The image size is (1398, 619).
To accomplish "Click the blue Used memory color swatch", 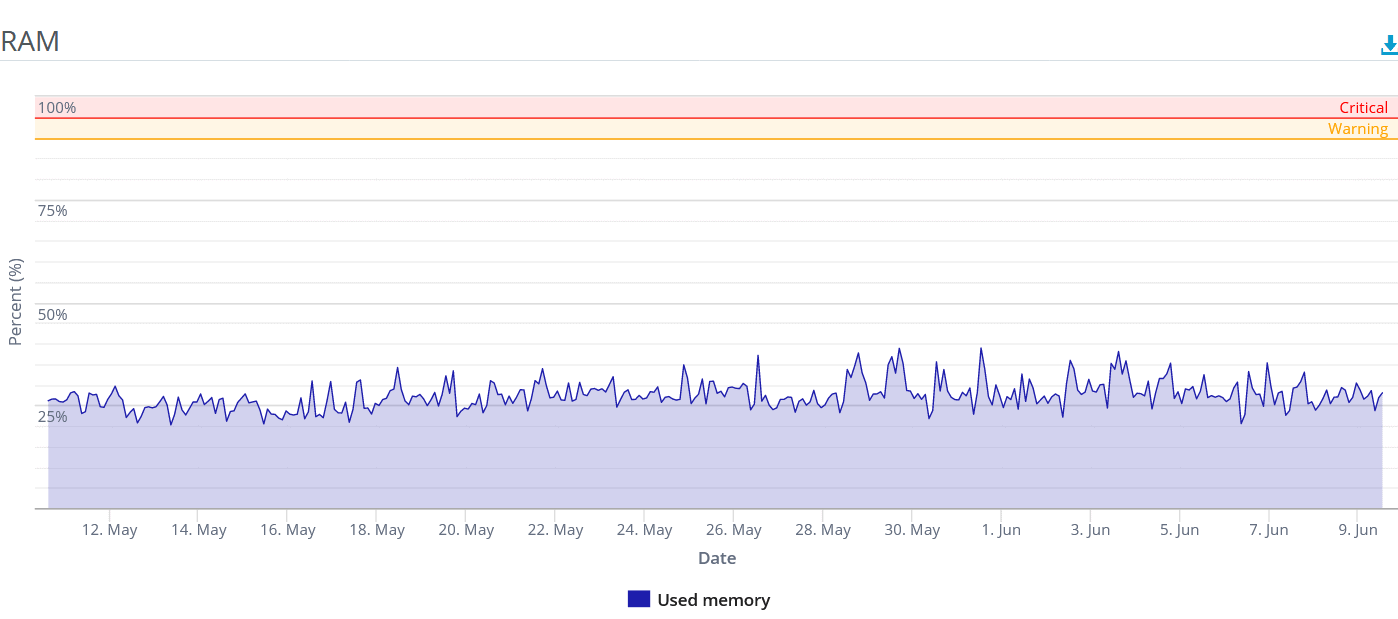I will [639, 599].
